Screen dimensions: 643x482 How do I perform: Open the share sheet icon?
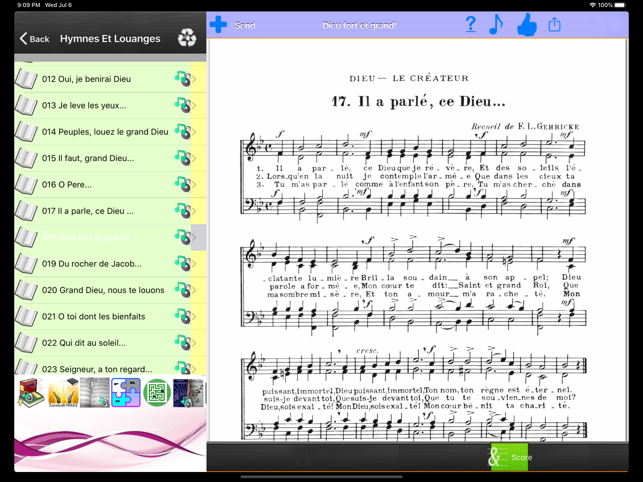point(554,24)
